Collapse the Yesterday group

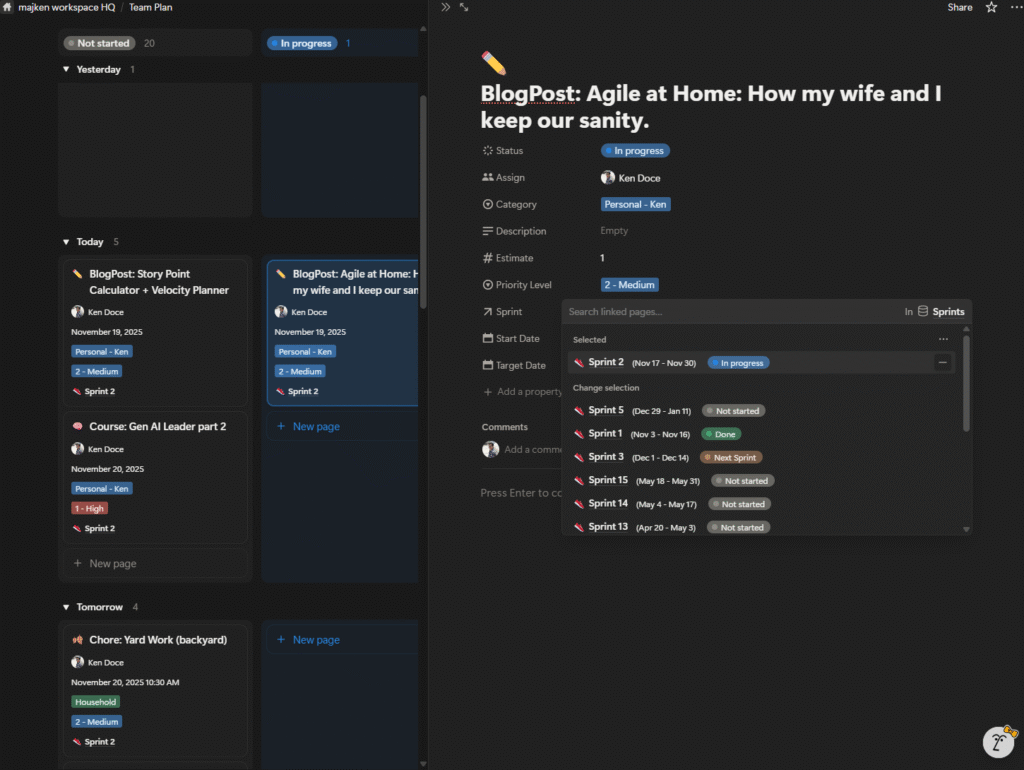tap(66, 70)
